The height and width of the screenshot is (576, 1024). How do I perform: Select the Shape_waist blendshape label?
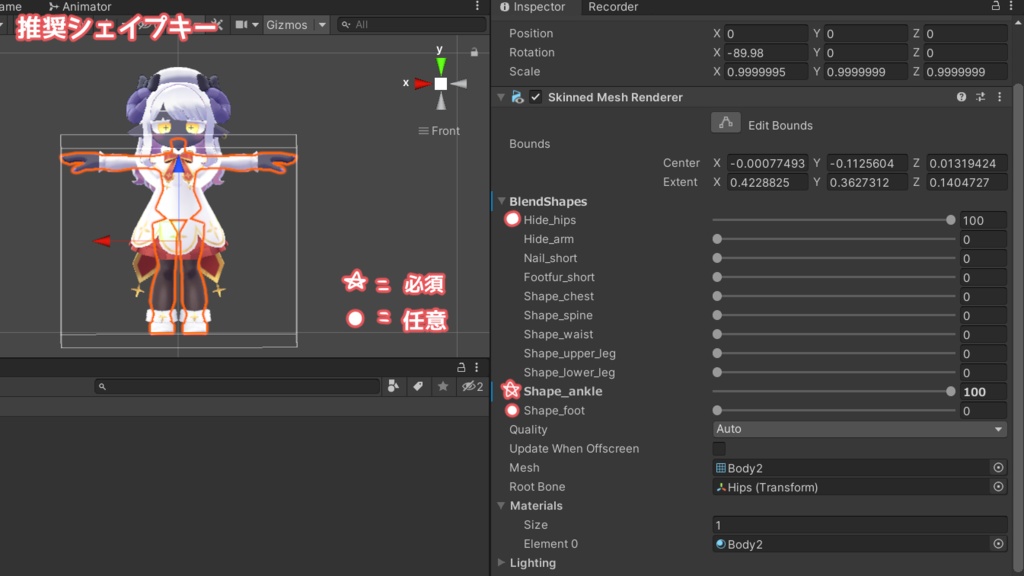(558, 334)
